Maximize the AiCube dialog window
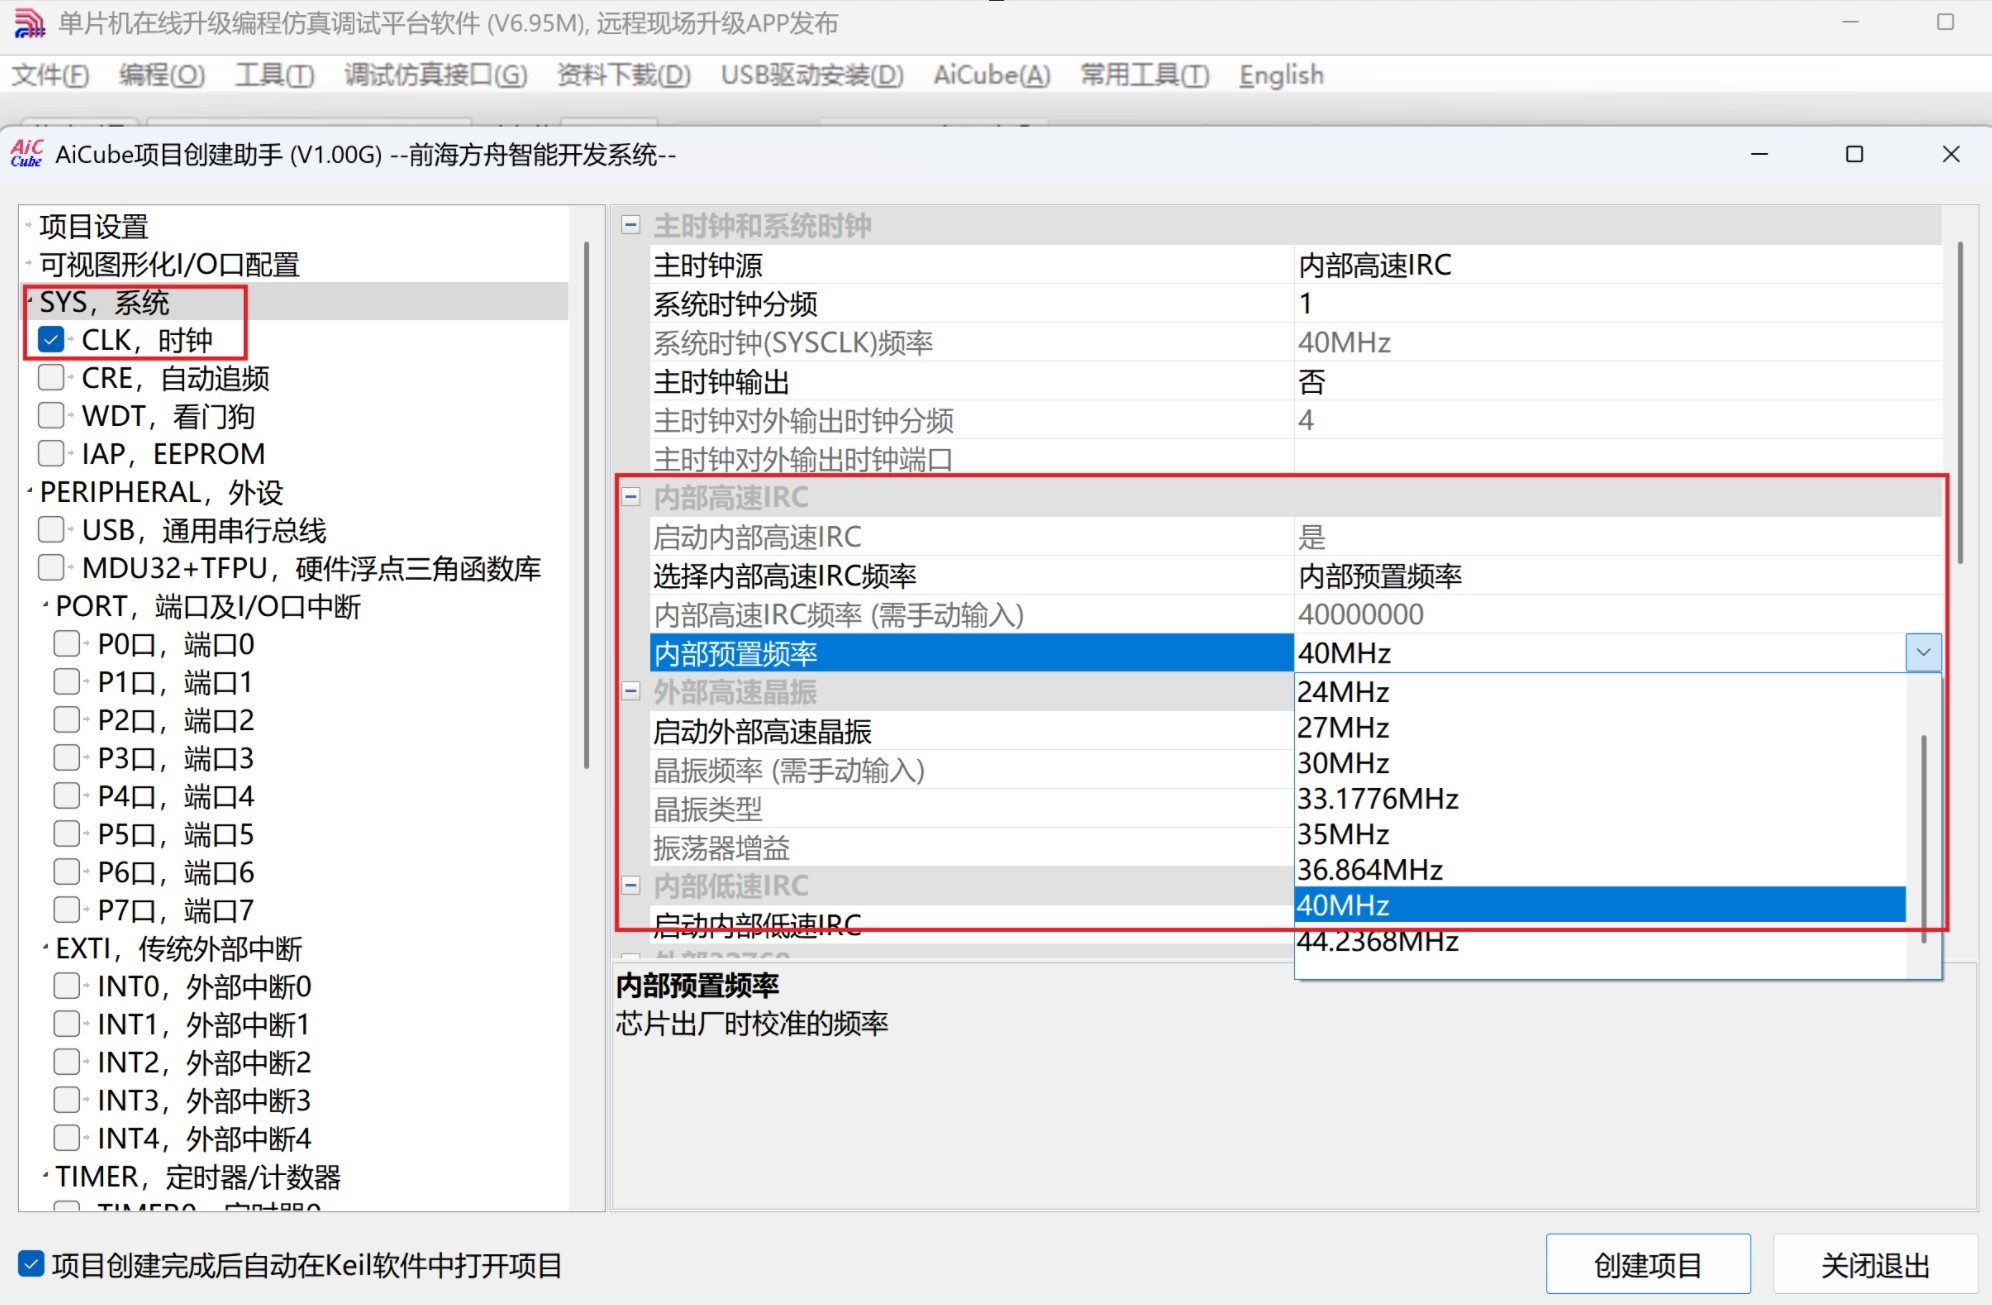1992x1305 pixels. tap(1854, 154)
